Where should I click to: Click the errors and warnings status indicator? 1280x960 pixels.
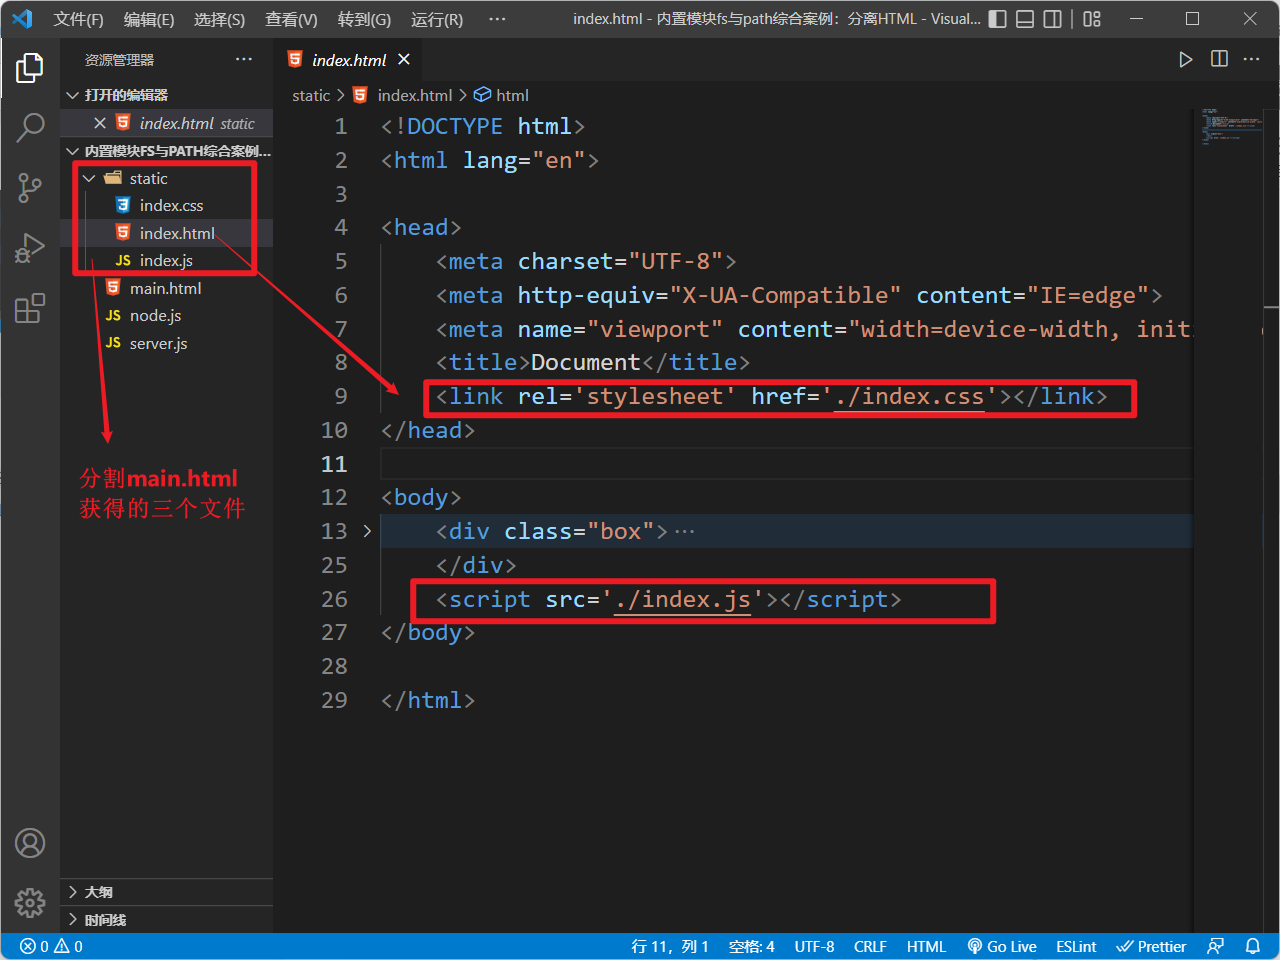point(51,946)
